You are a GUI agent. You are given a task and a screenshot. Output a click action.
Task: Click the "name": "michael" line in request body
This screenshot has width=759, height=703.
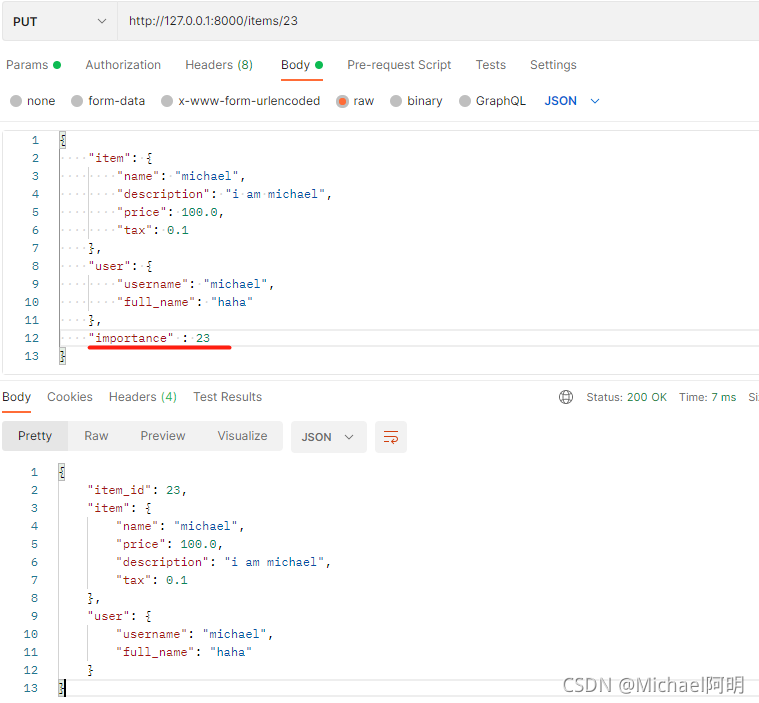(181, 176)
